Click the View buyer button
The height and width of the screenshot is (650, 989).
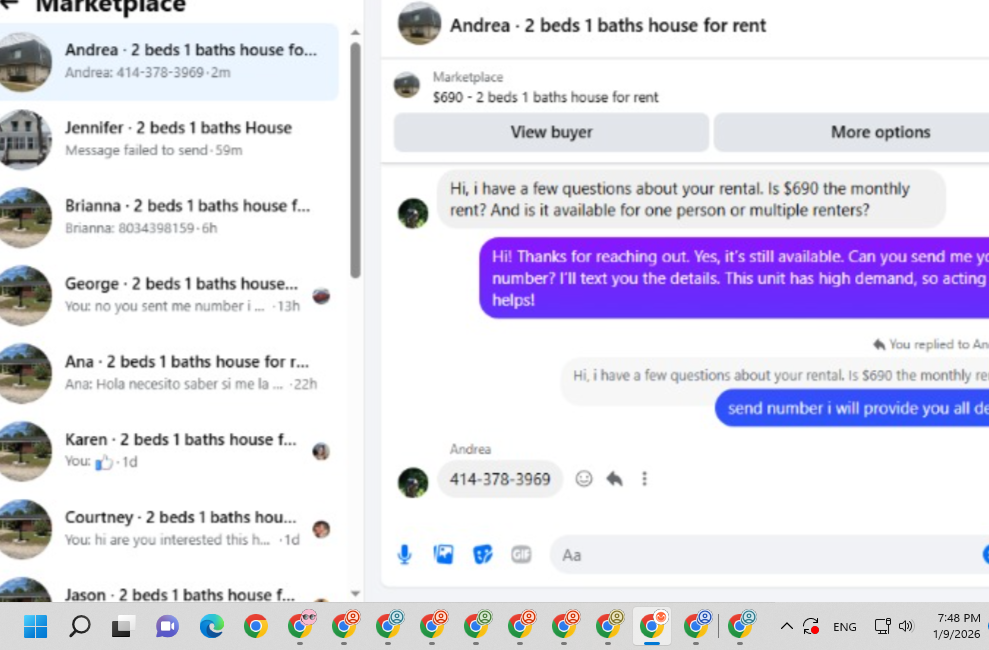coord(551,132)
